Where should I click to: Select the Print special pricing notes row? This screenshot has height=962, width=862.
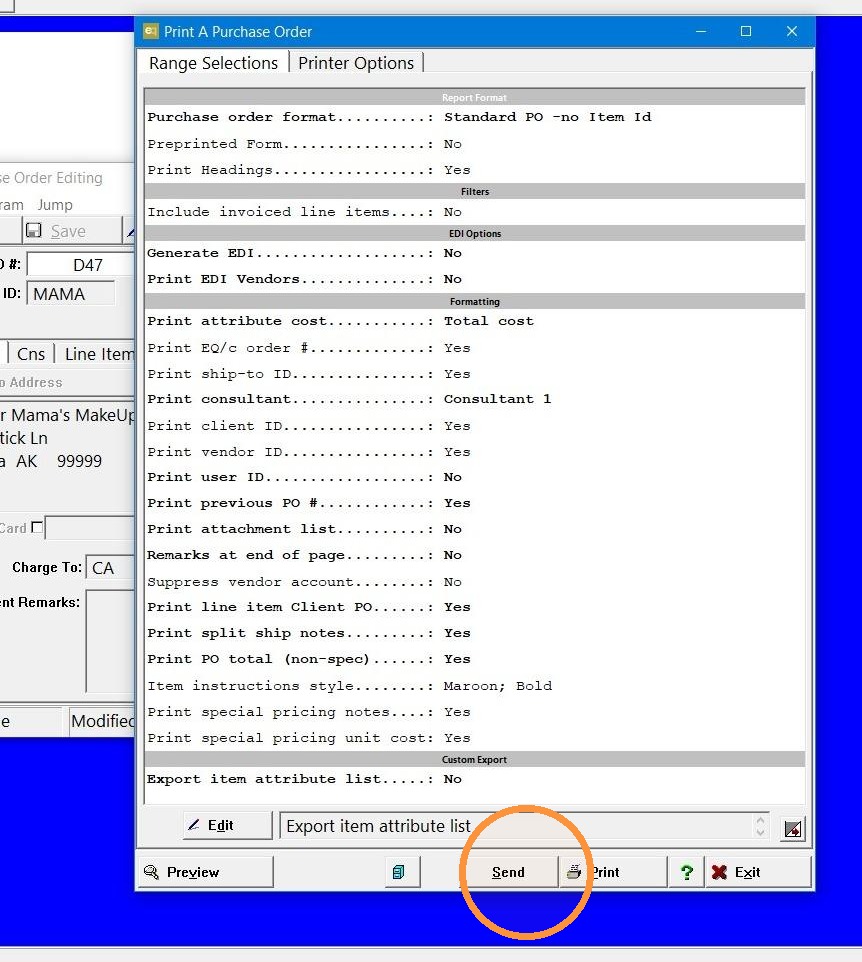(x=475, y=712)
